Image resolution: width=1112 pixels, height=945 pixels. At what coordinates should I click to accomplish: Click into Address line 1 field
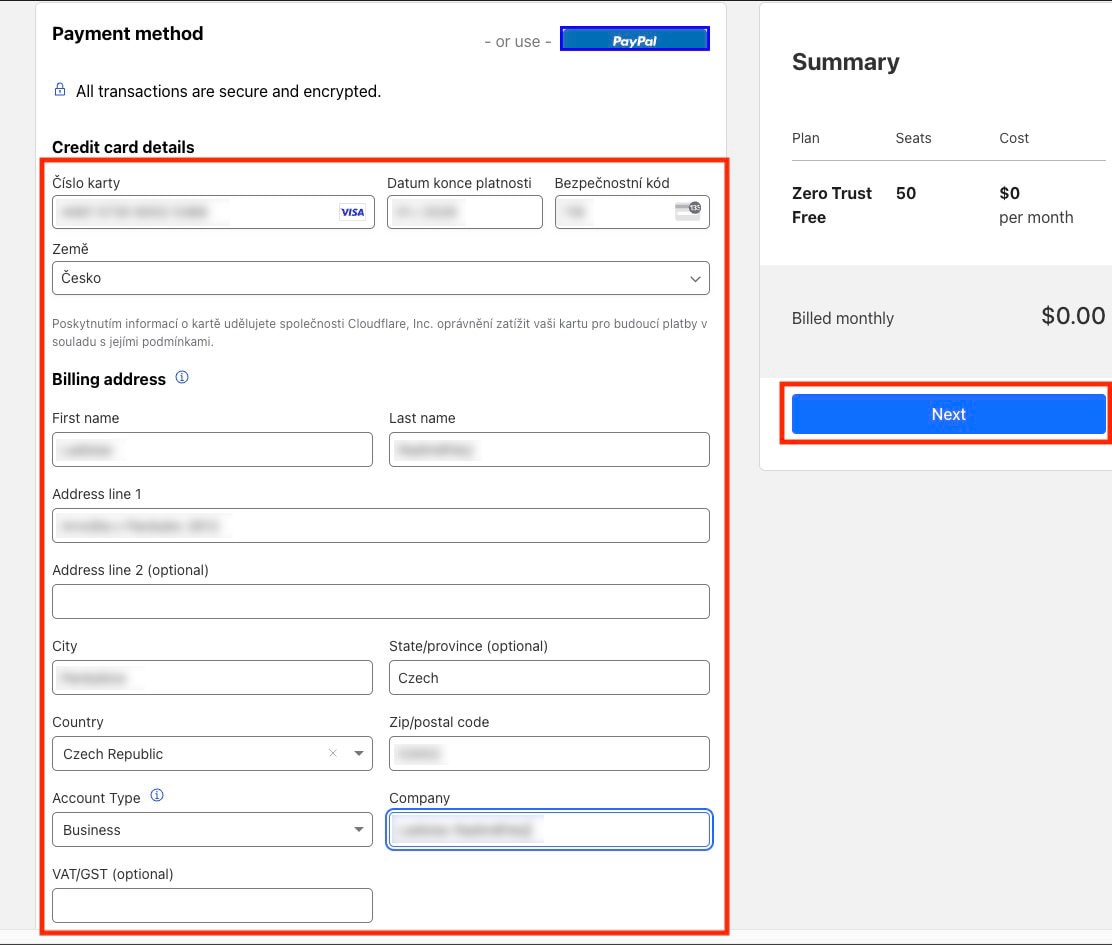tap(380, 526)
